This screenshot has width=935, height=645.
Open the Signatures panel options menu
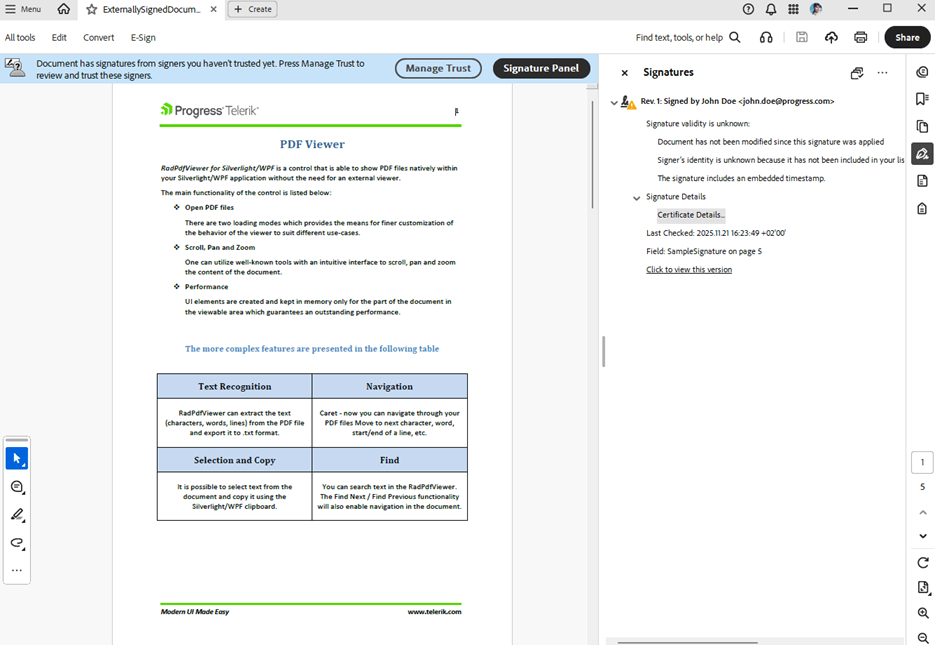(882, 72)
